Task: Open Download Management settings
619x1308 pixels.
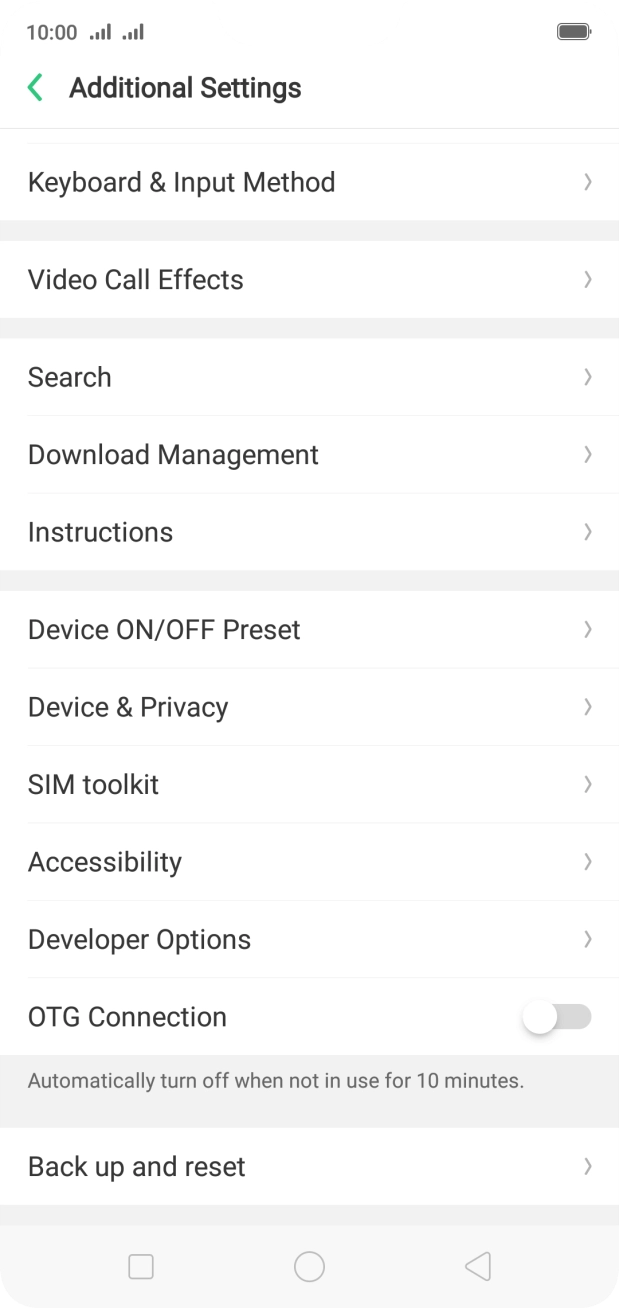Action: pyautogui.click(x=173, y=455)
